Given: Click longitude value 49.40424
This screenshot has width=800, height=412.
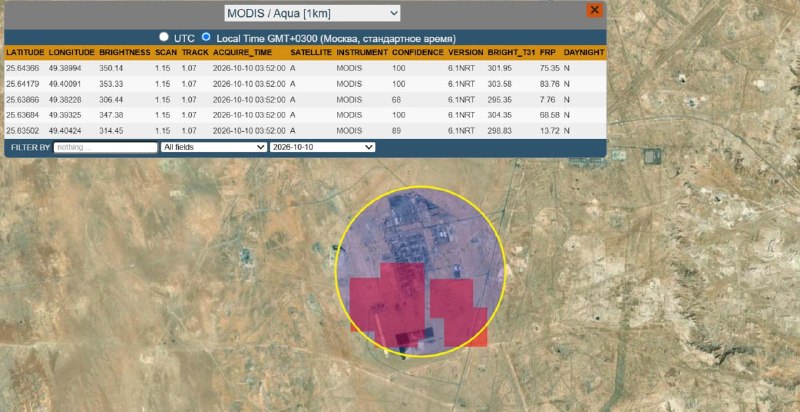Looking at the screenshot, I should pos(65,131).
